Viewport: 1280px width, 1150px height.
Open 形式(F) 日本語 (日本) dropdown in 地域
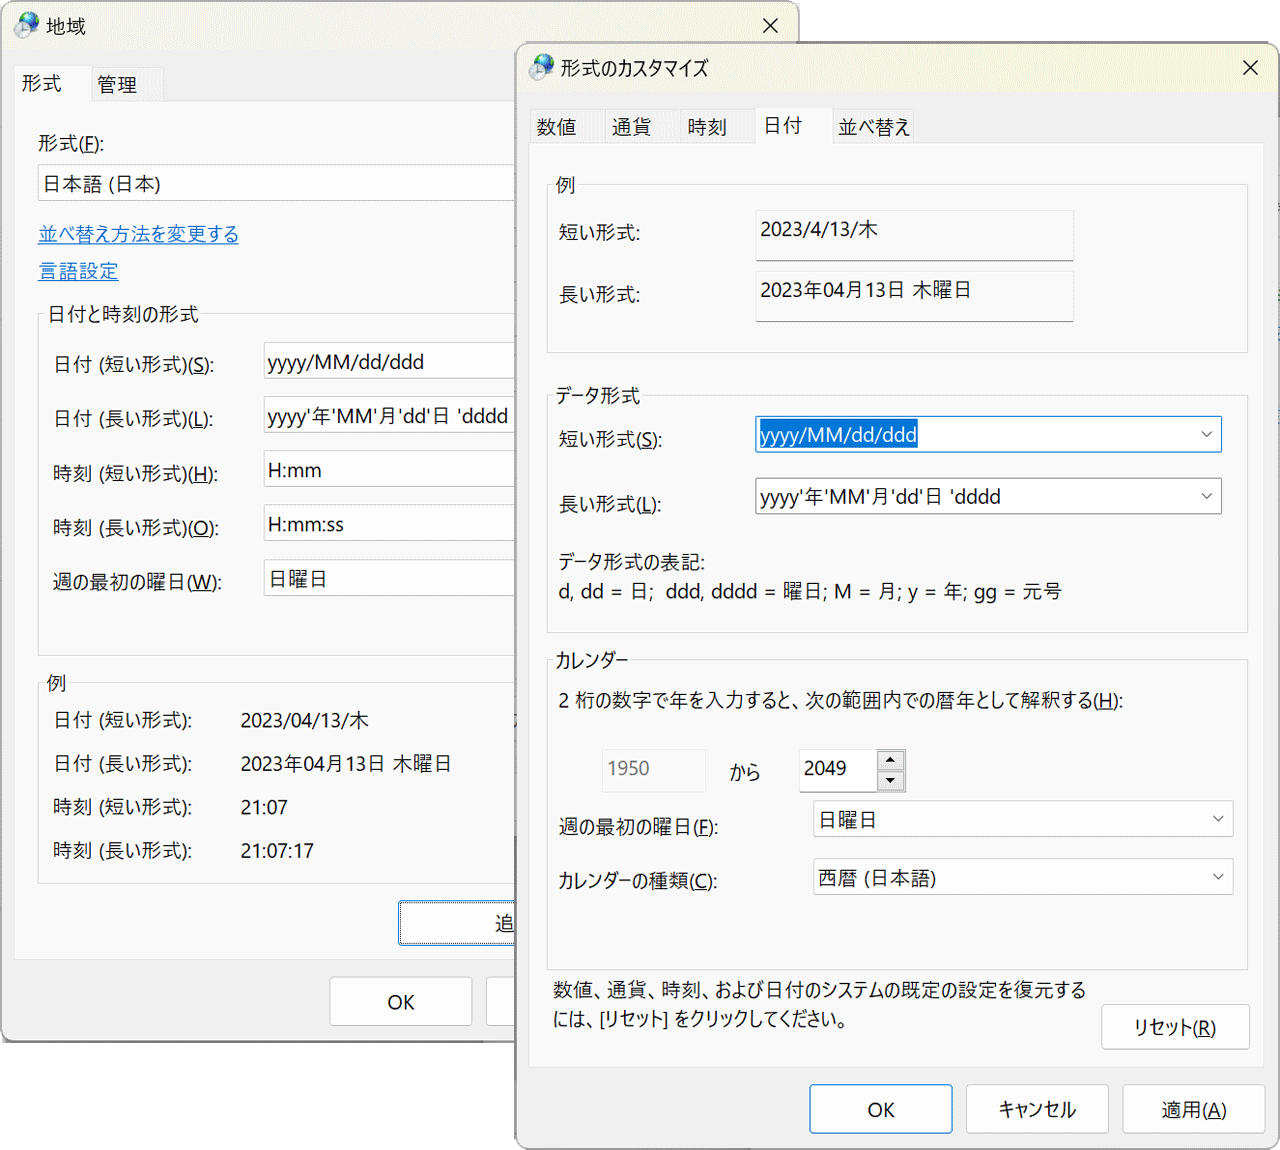(x=277, y=183)
